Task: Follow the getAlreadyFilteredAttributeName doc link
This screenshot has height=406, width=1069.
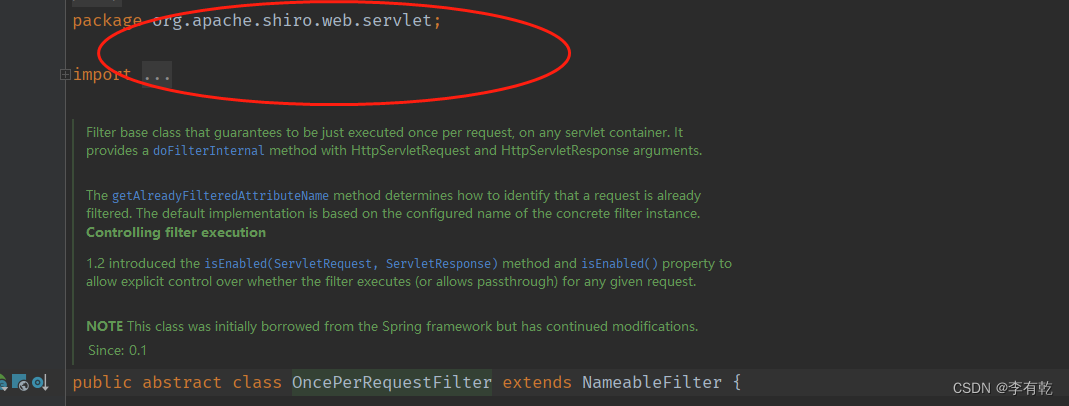Action: (x=220, y=196)
